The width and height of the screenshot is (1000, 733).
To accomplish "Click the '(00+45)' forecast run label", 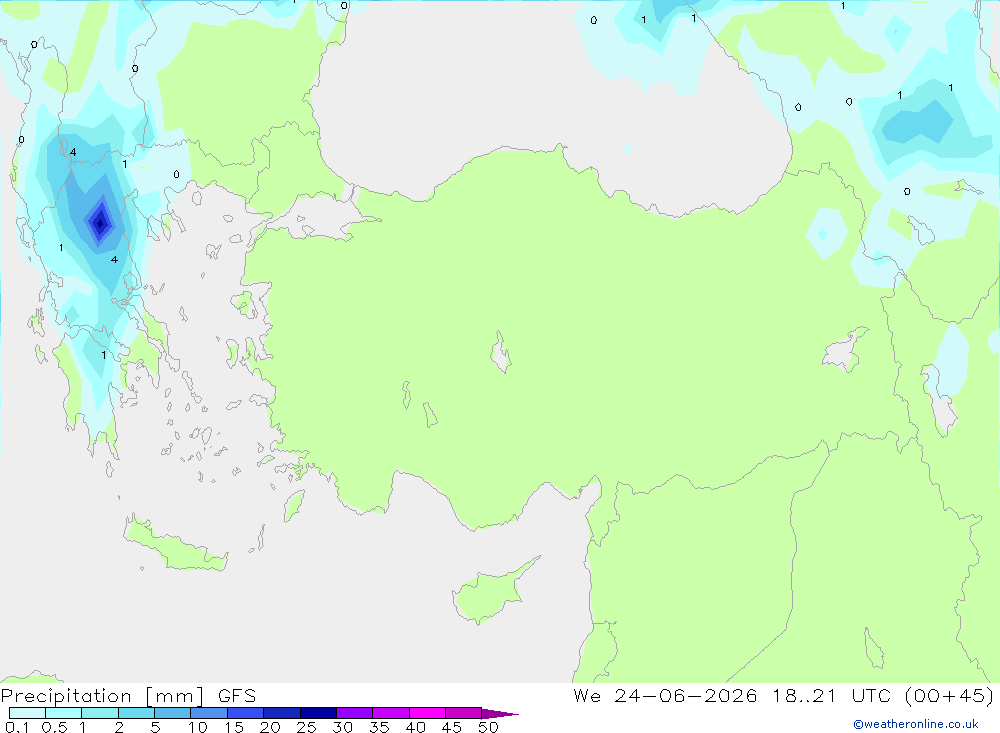I will [948, 695].
